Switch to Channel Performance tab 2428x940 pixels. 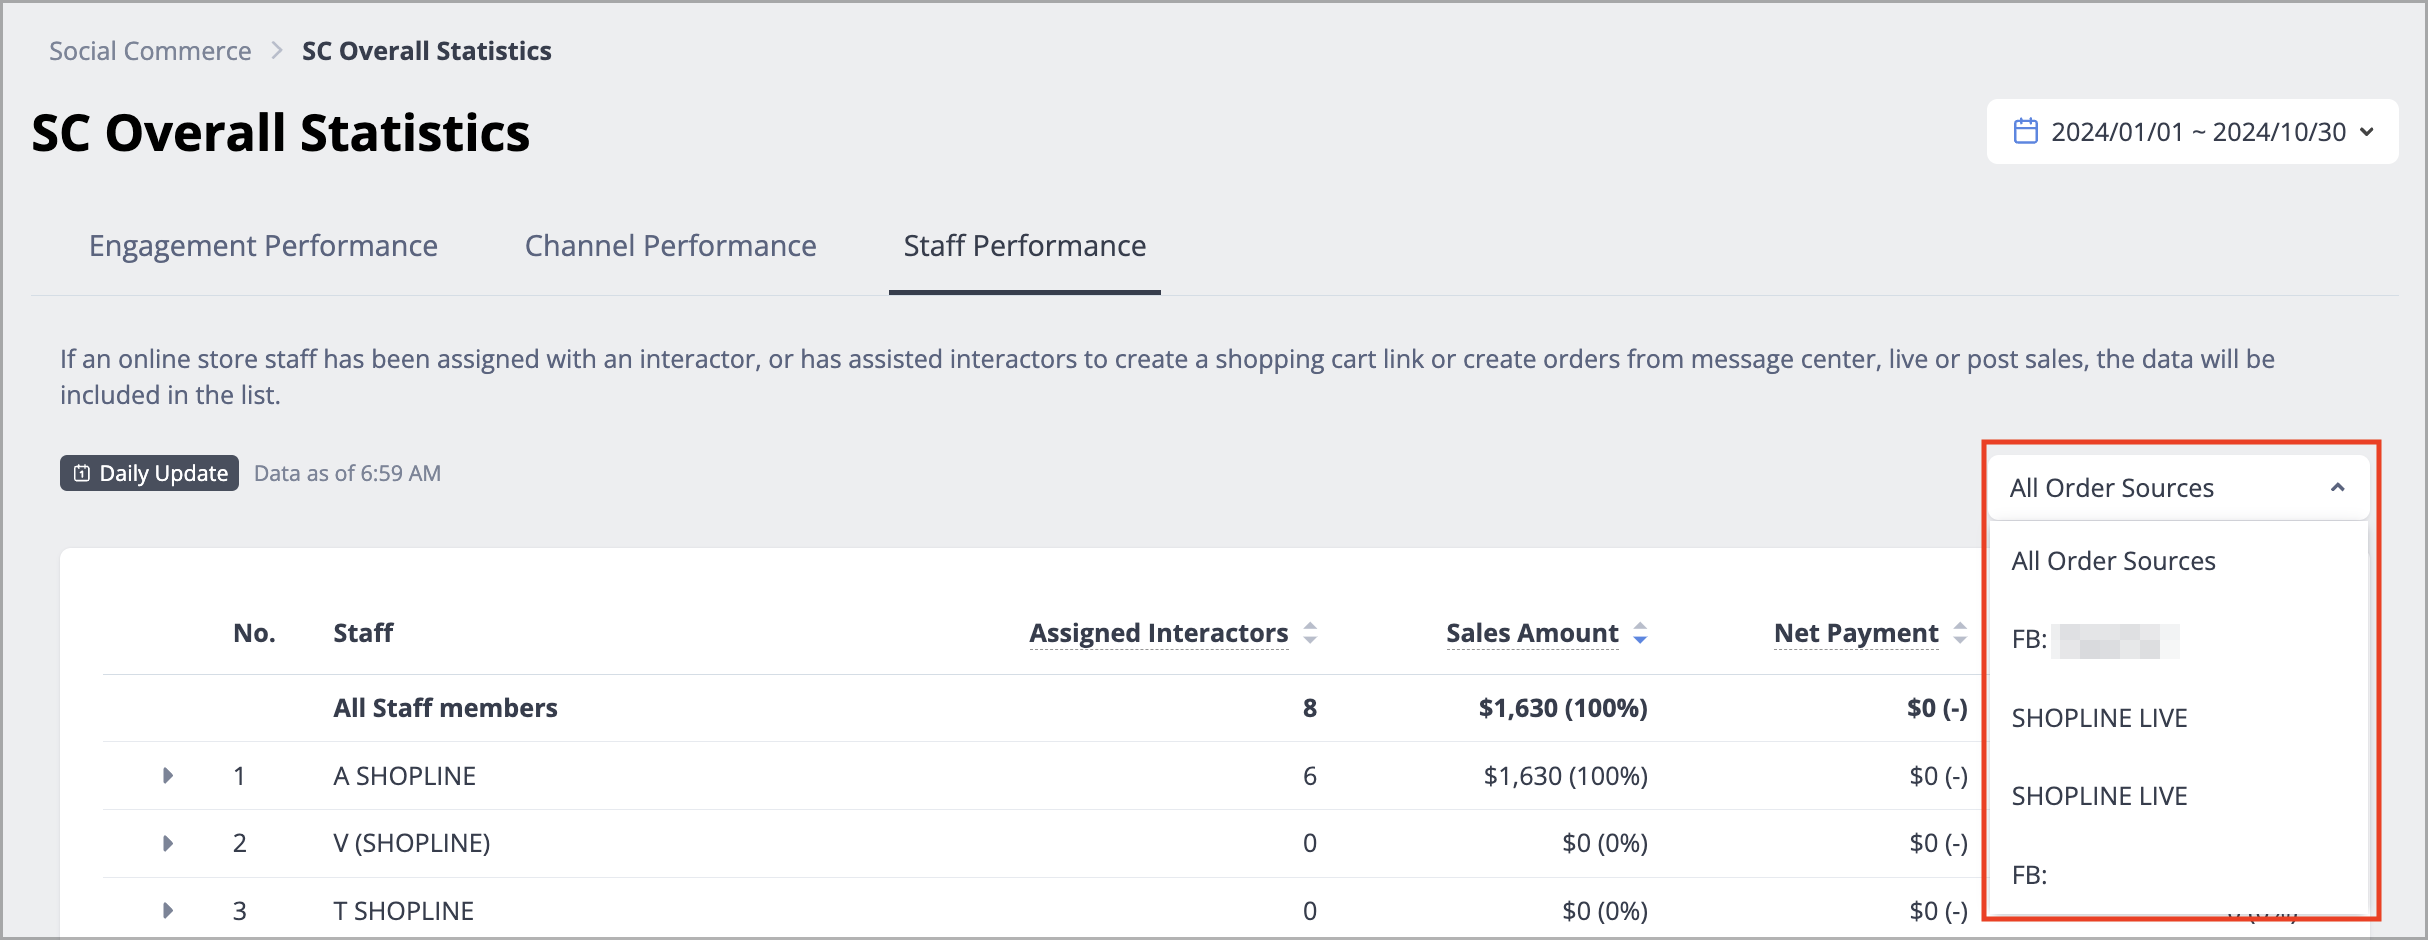coord(670,246)
